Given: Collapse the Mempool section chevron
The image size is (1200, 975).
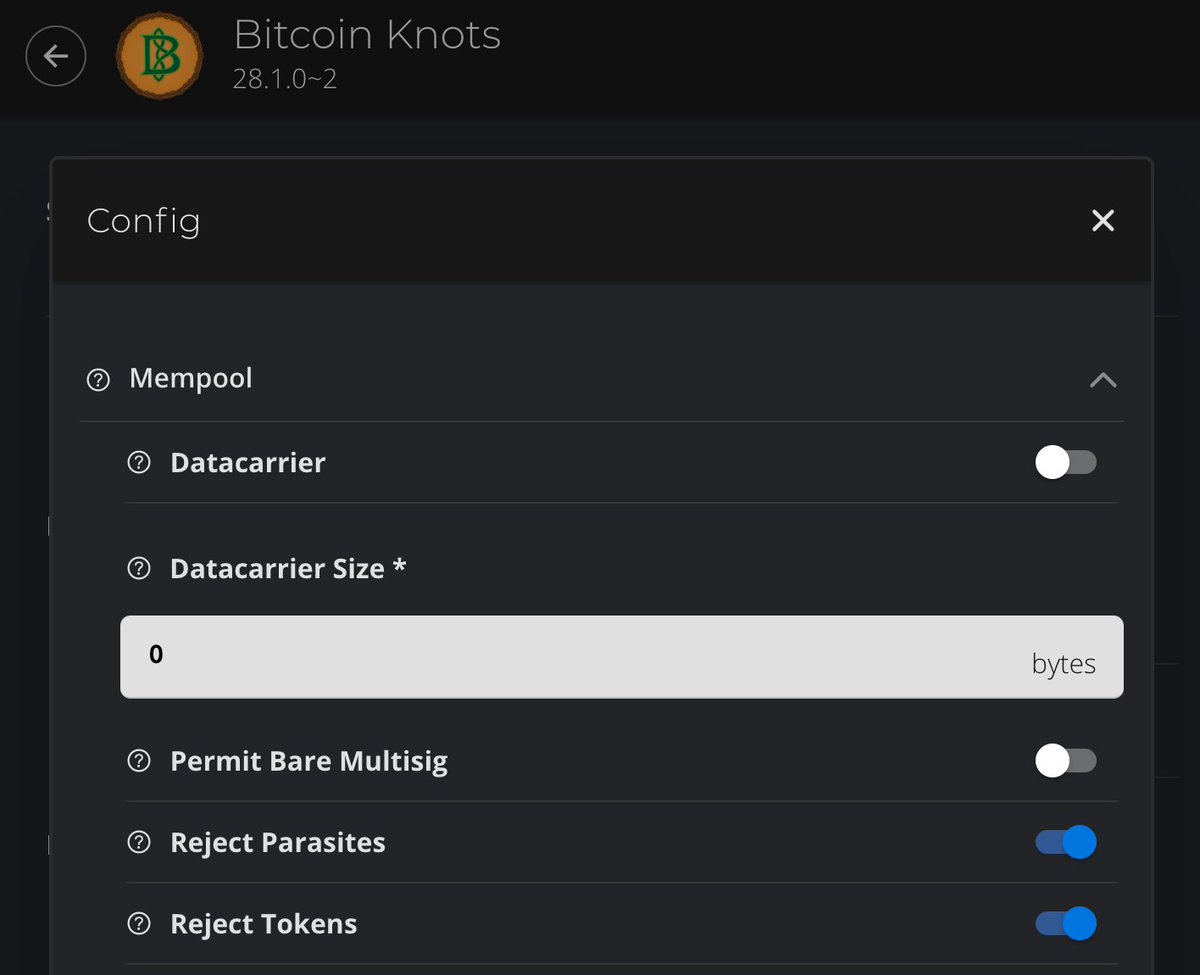Looking at the screenshot, I should [x=1103, y=380].
